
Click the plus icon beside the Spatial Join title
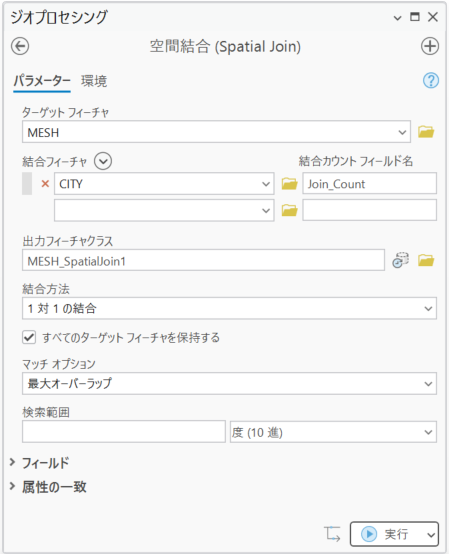[430, 46]
